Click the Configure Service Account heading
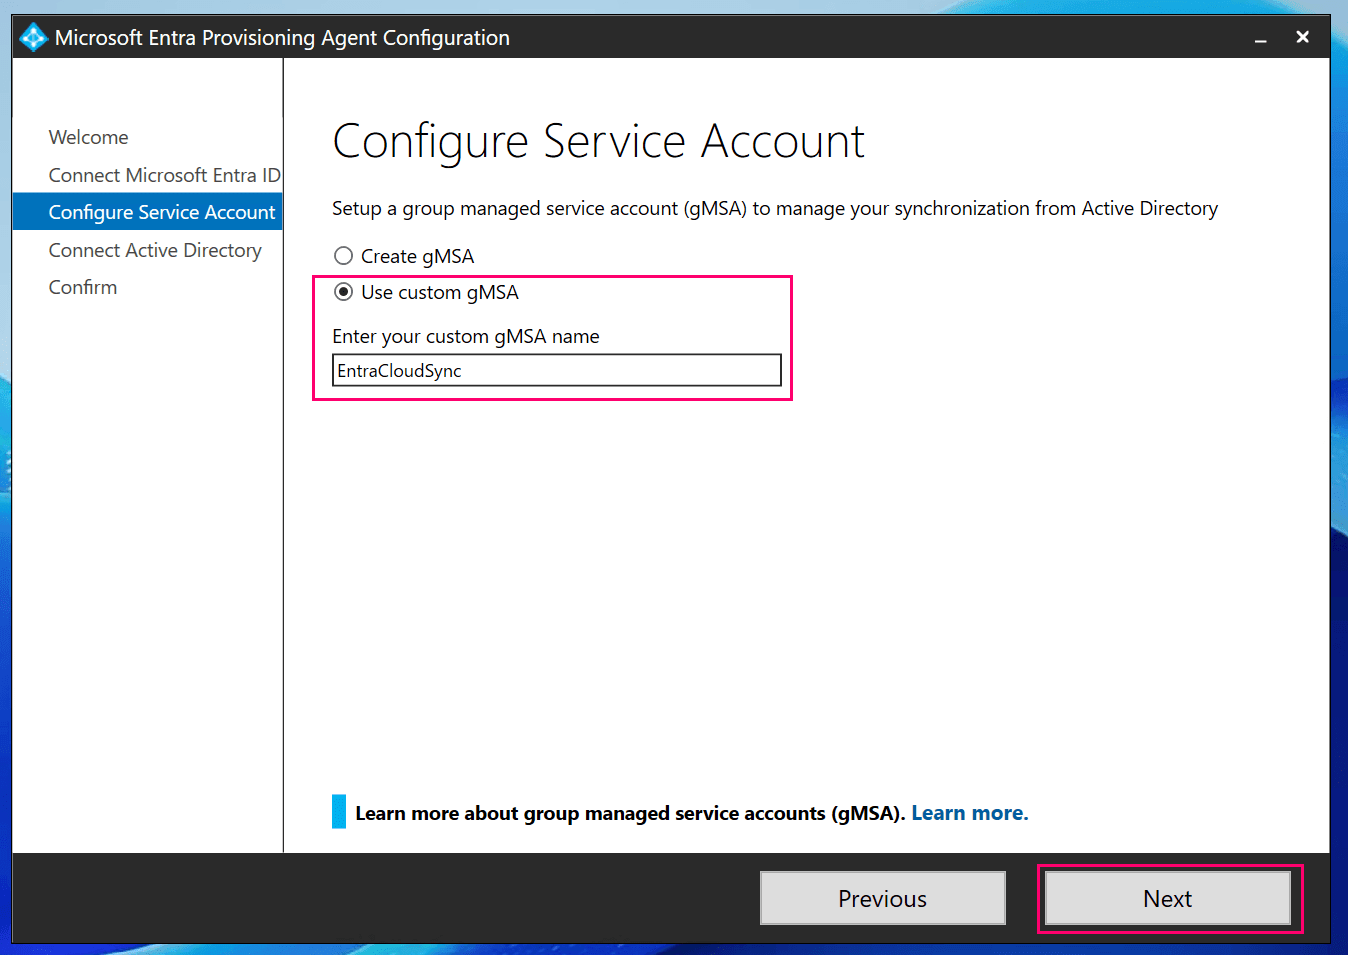 pos(599,142)
